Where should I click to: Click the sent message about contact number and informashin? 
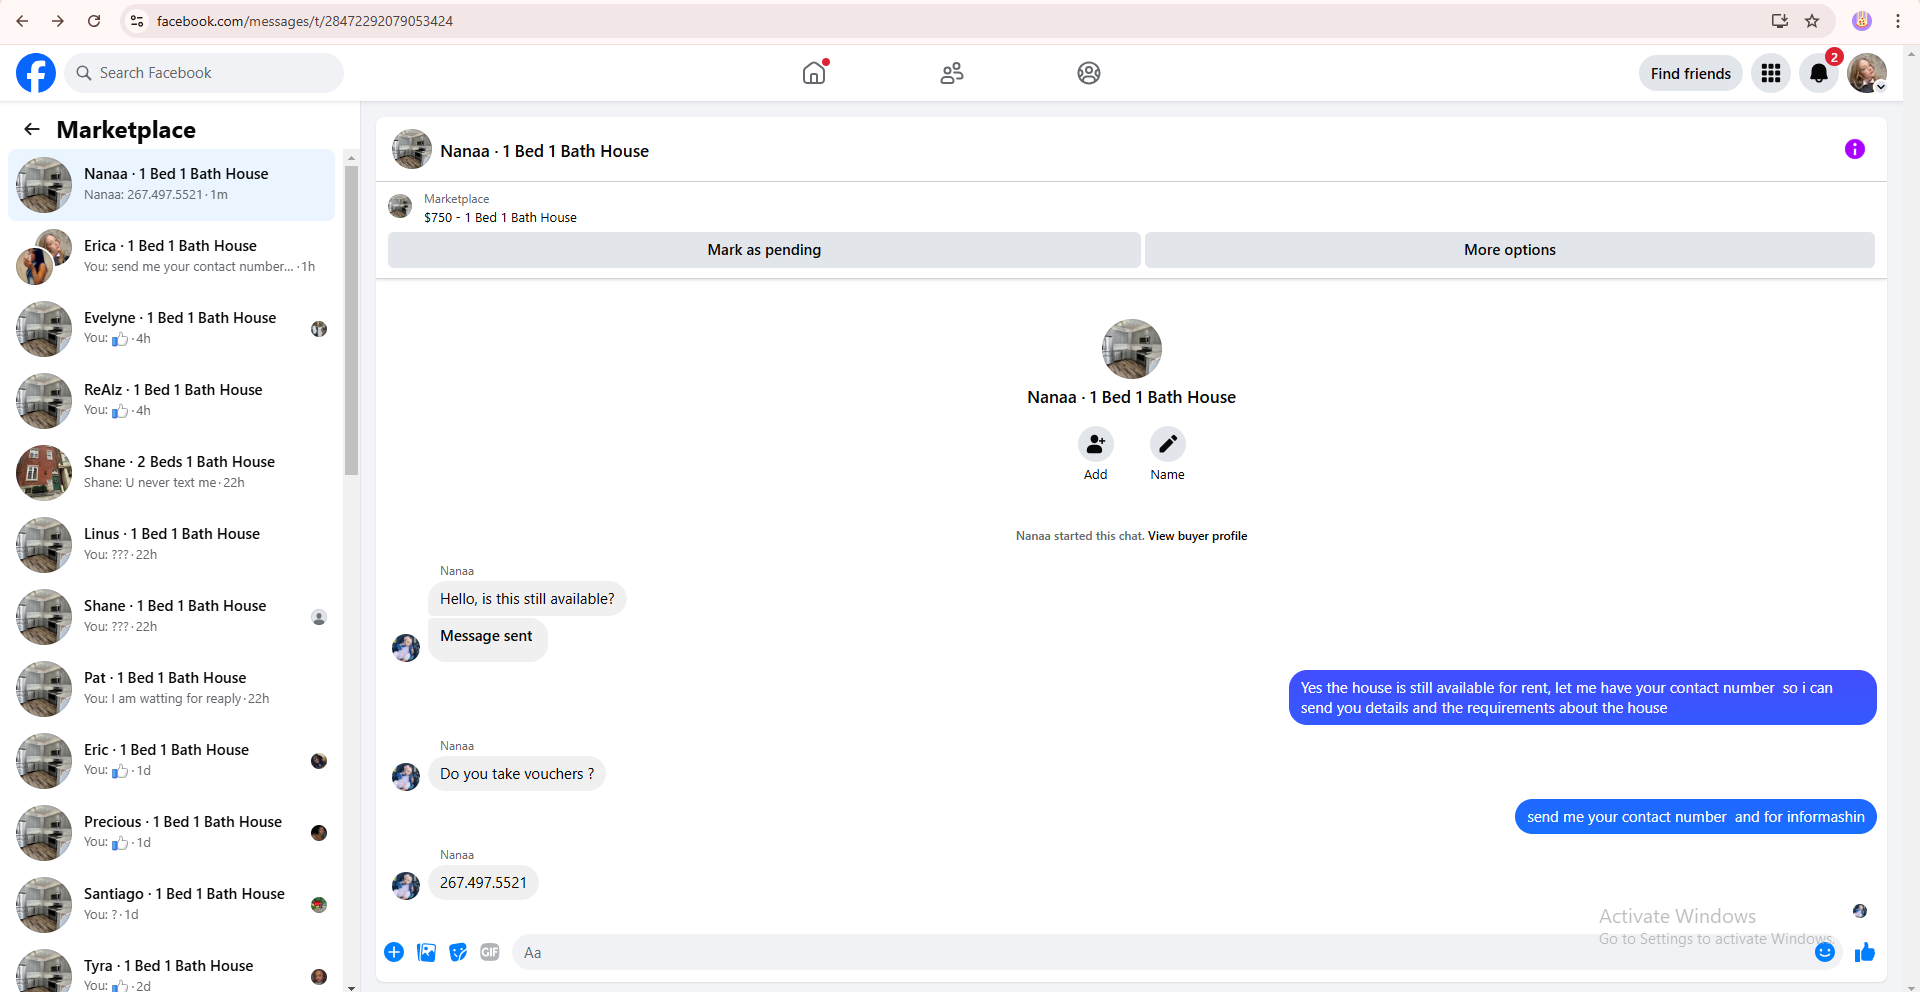(1695, 817)
